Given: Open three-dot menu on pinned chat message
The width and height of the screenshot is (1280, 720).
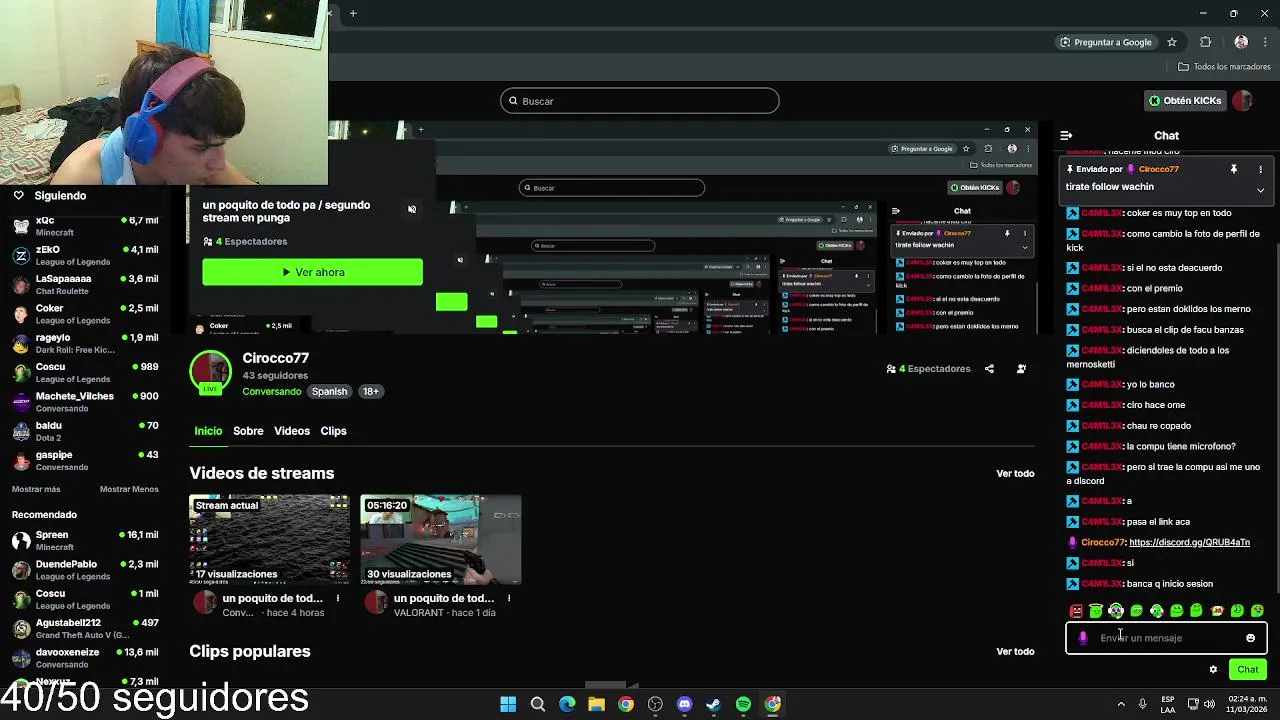Looking at the screenshot, I should [1260, 169].
